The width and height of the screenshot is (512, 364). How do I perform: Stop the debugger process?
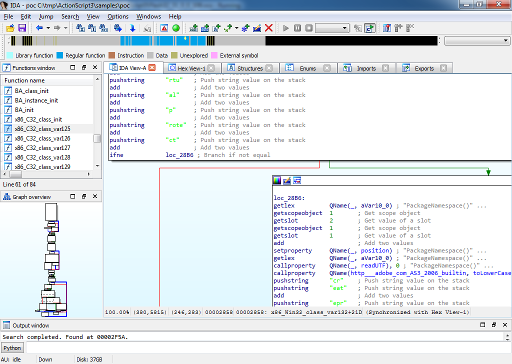309,28
